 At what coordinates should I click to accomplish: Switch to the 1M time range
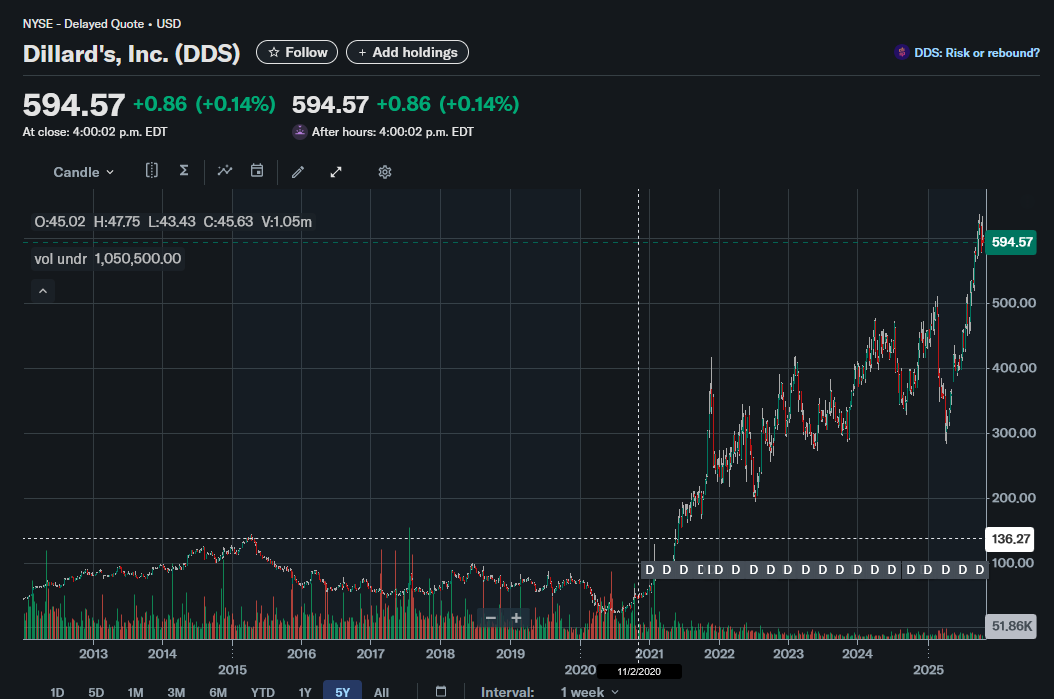(135, 692)
